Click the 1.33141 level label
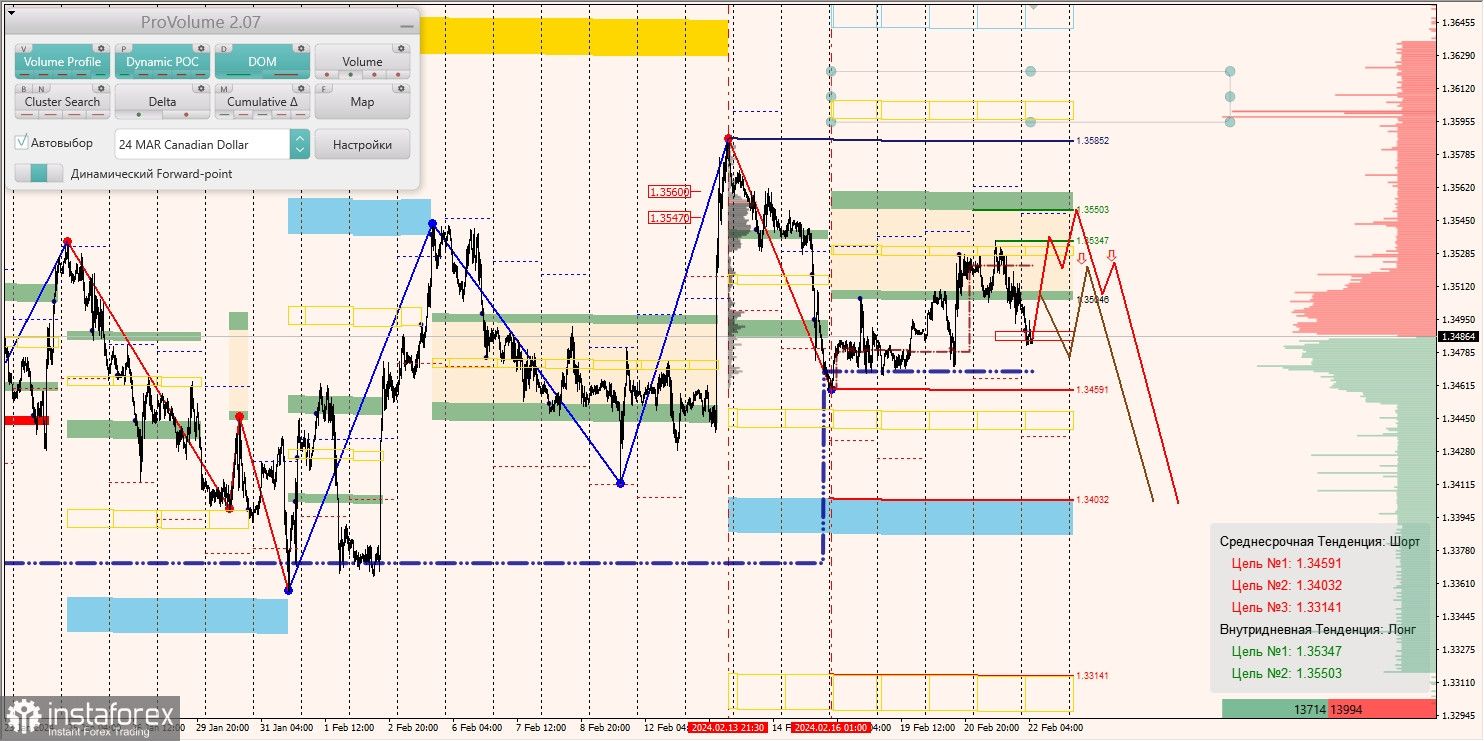Screen dimensions: 1484x741 coord(1093,676)
